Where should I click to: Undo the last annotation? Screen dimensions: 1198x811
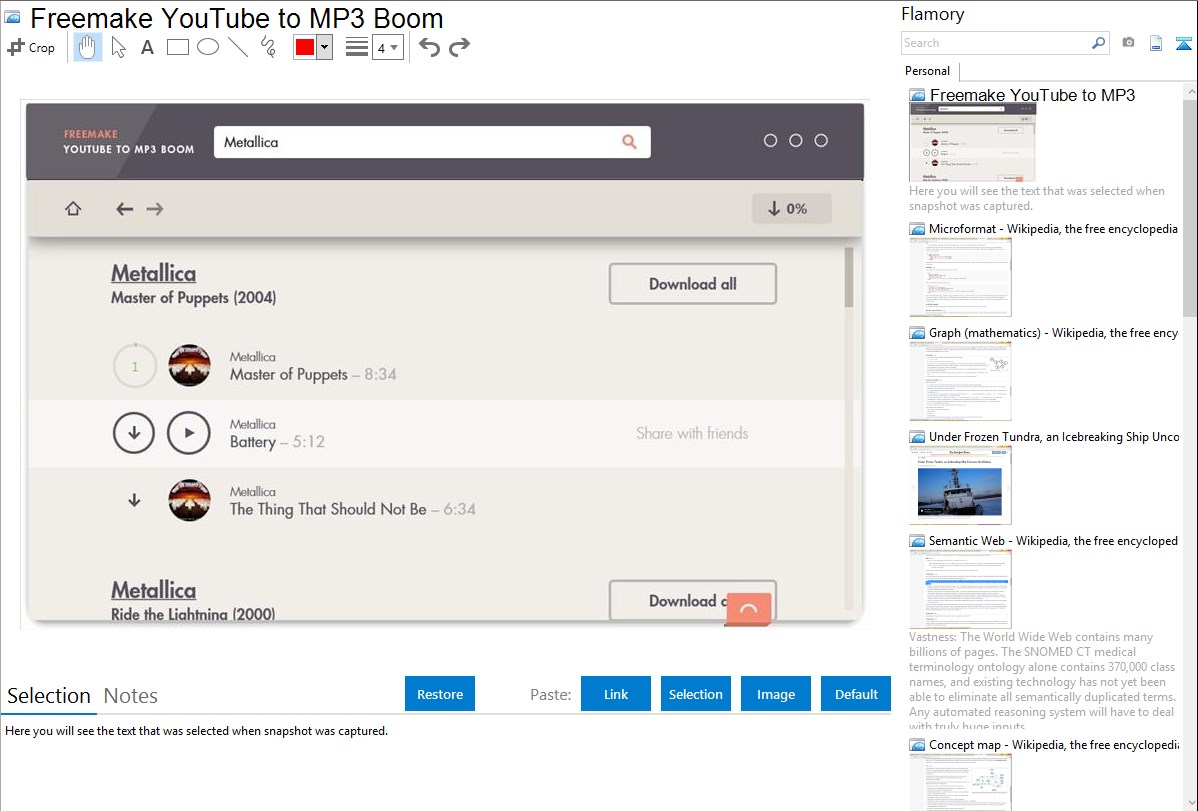[x=429, y=47]
